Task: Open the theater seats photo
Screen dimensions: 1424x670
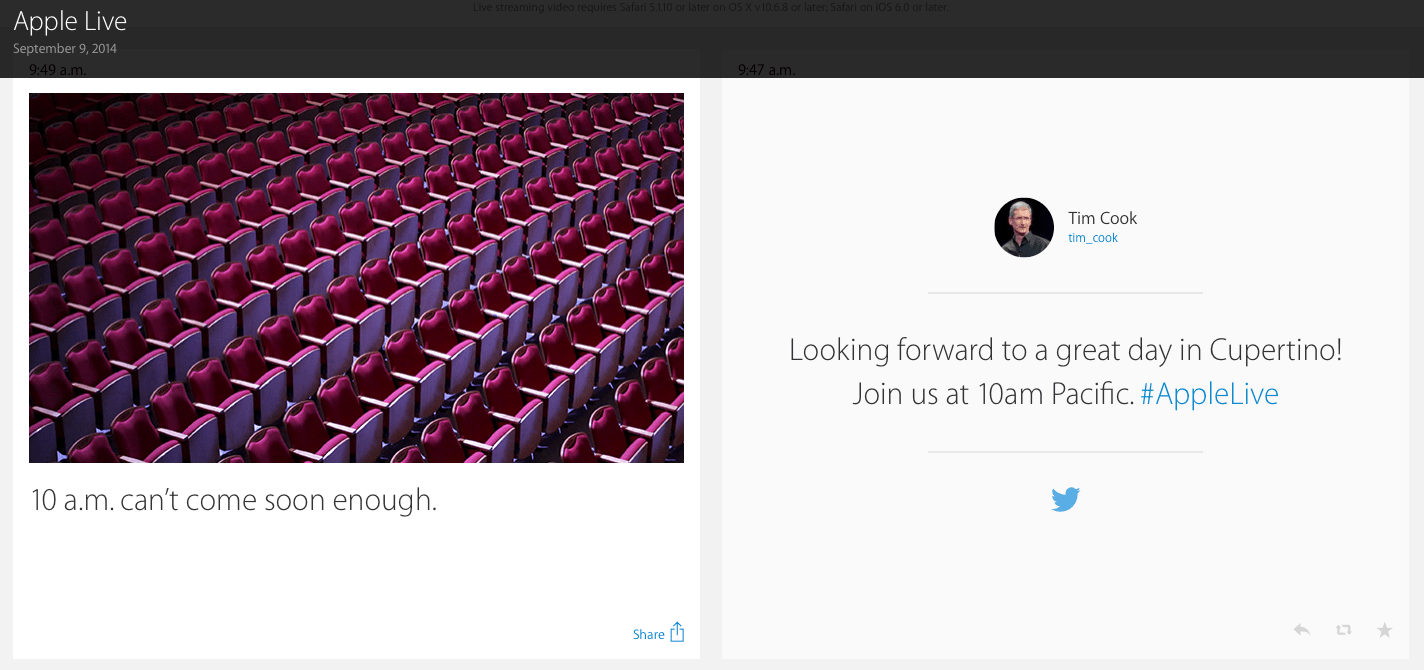Action: [x=356, y=278]
